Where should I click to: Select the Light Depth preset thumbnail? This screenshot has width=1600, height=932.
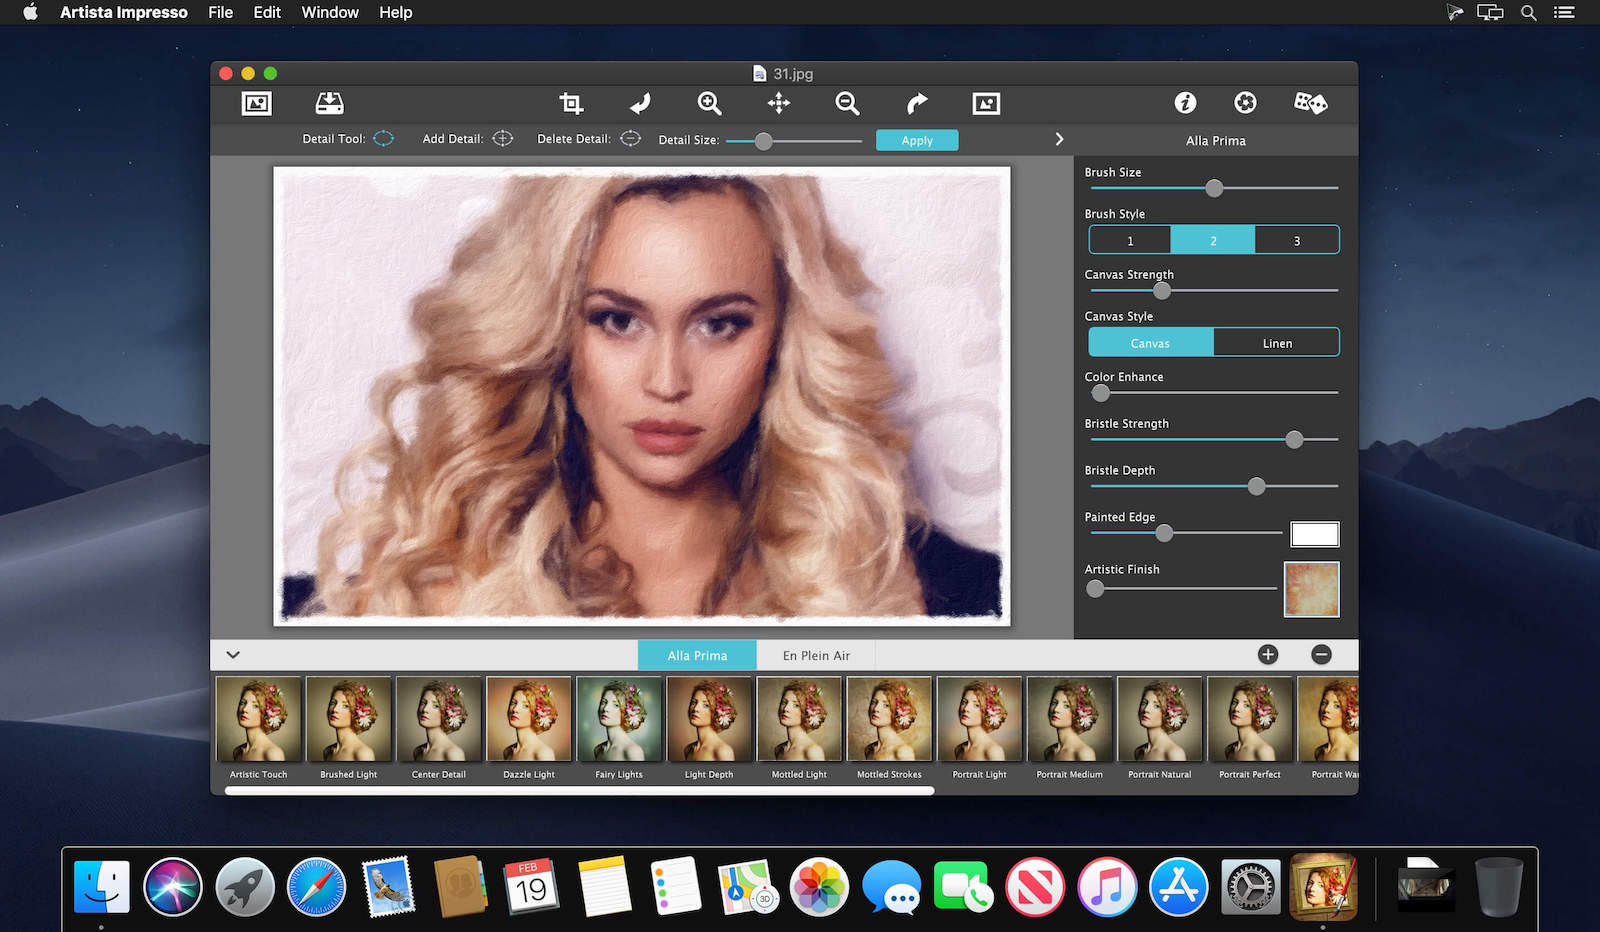(x=709, y=719)
